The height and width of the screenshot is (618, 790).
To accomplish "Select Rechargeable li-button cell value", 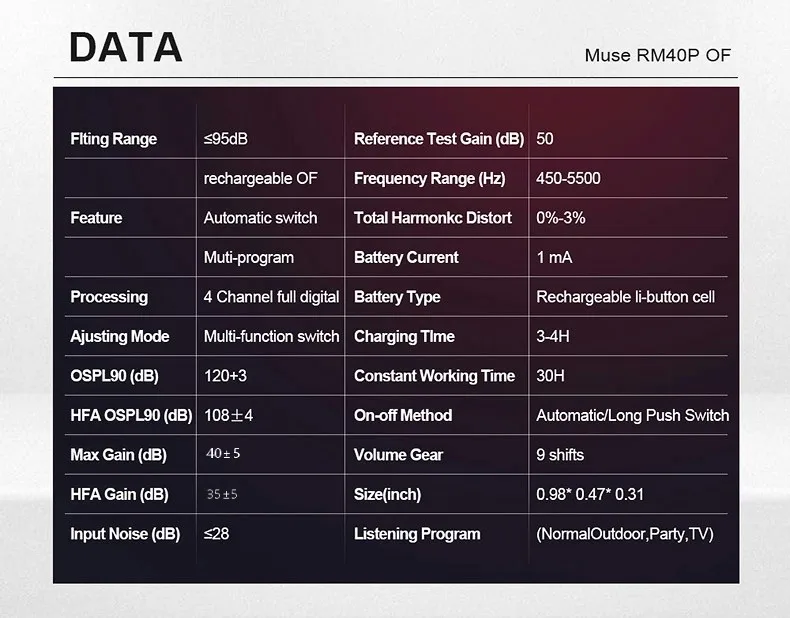I will pos(625,297).
